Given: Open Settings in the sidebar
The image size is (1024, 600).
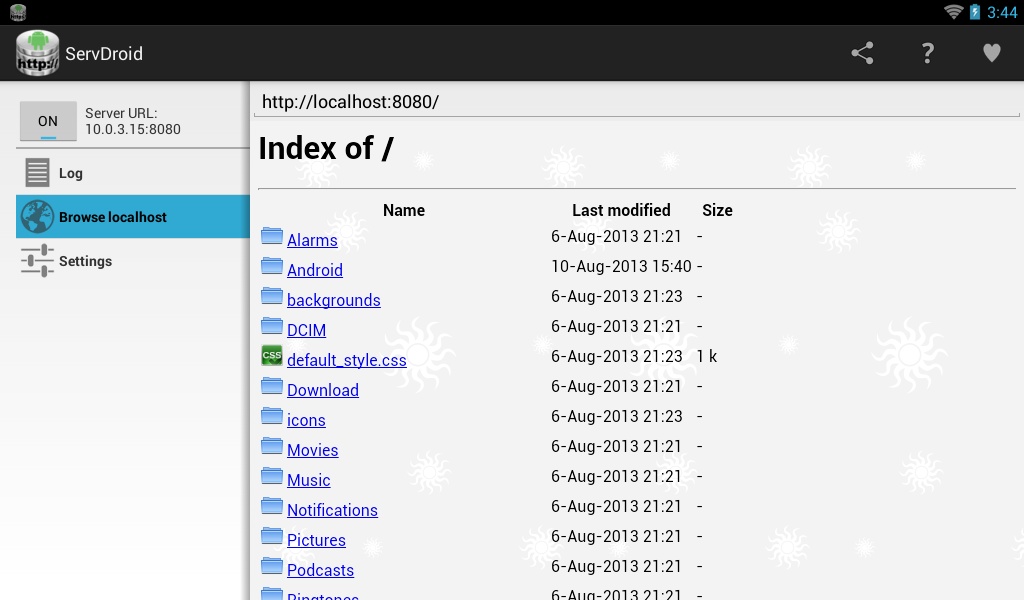Looking at the screenshot, I should pos(133,261).
